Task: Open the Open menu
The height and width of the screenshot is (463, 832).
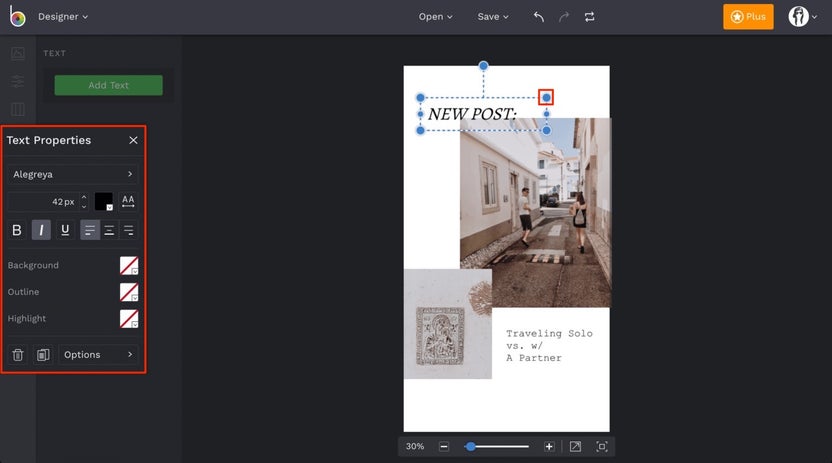Action: 435,16
